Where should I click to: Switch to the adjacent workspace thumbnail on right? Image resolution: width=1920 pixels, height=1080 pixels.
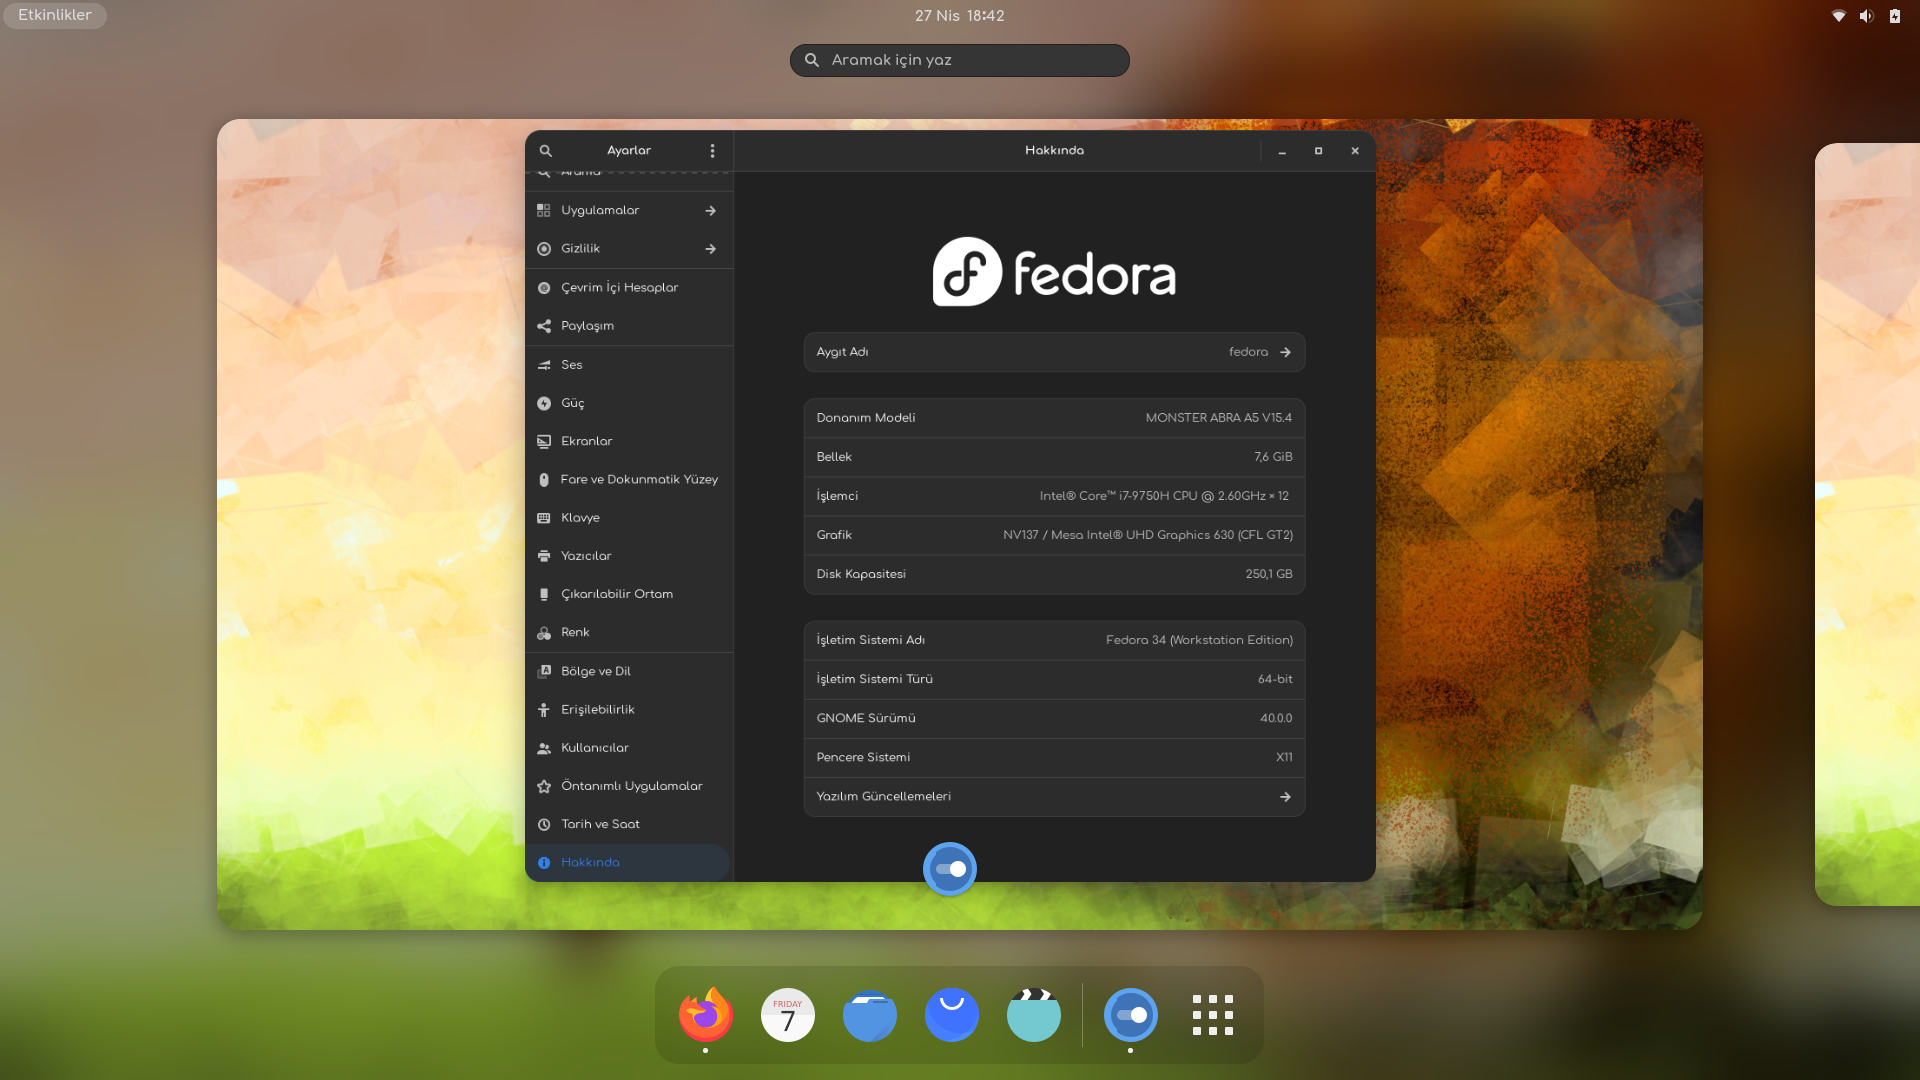click(x=1867, y=525)
